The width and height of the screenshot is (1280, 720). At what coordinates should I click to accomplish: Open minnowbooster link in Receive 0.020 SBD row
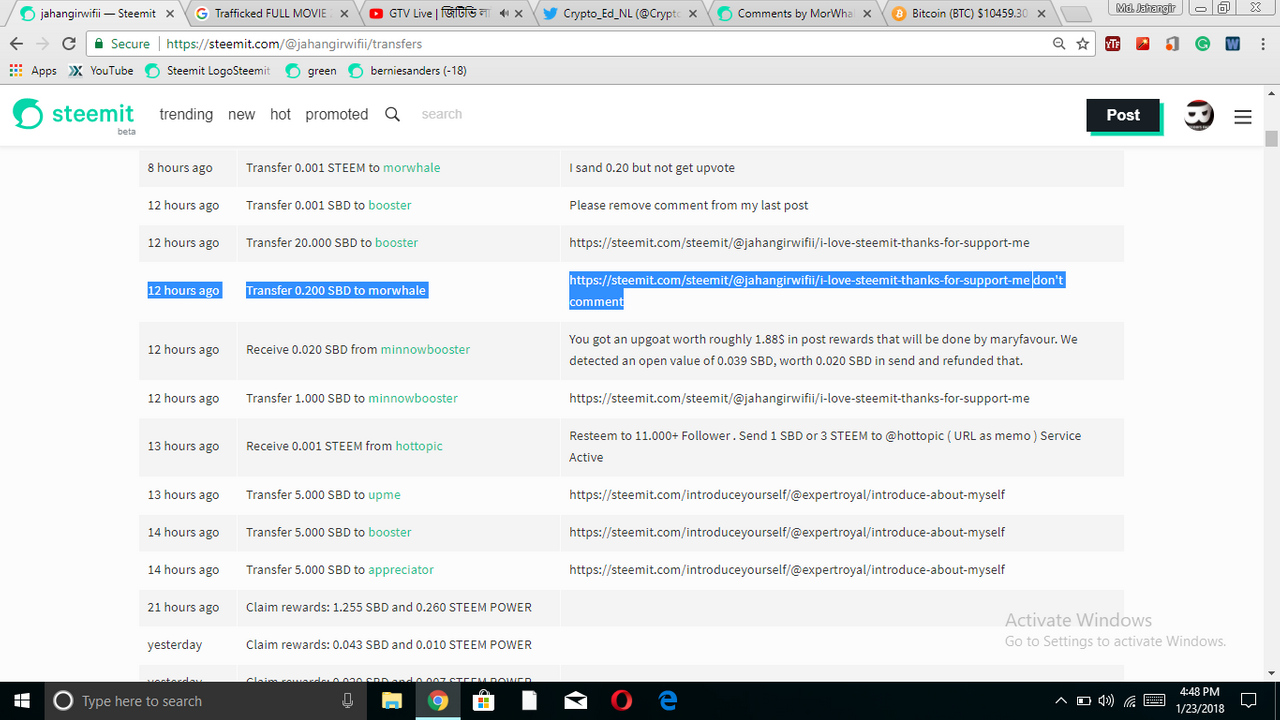click(425, 350)
